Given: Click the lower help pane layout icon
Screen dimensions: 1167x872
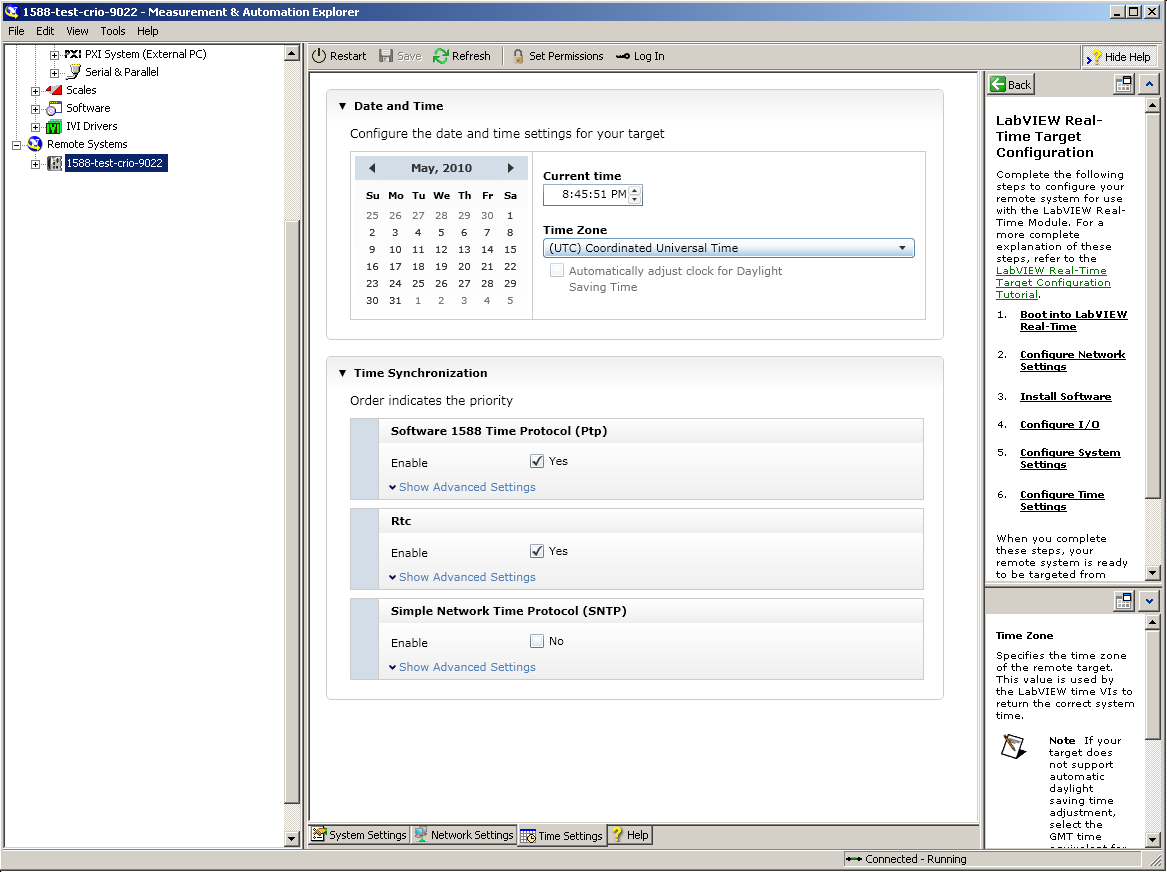Looking at the screenshot, I should click(x=1123, y=600).
